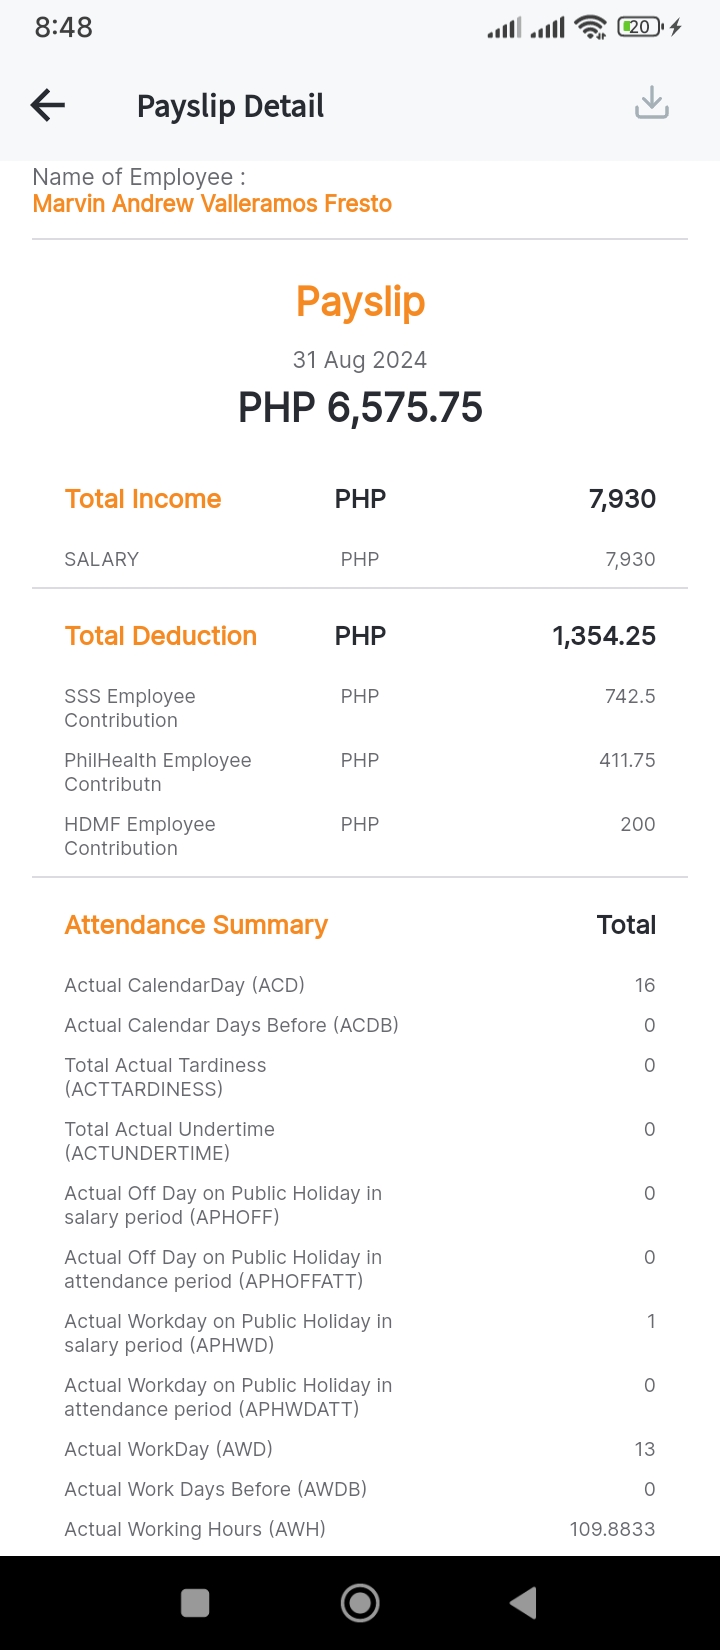Tap the SALARY income row
720x1650 pixels.
click(x=360, y=559)
